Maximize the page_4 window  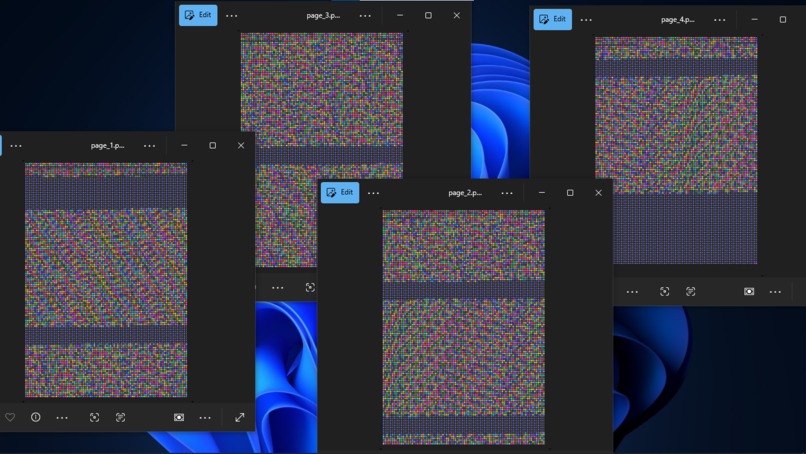coord(783,20)
